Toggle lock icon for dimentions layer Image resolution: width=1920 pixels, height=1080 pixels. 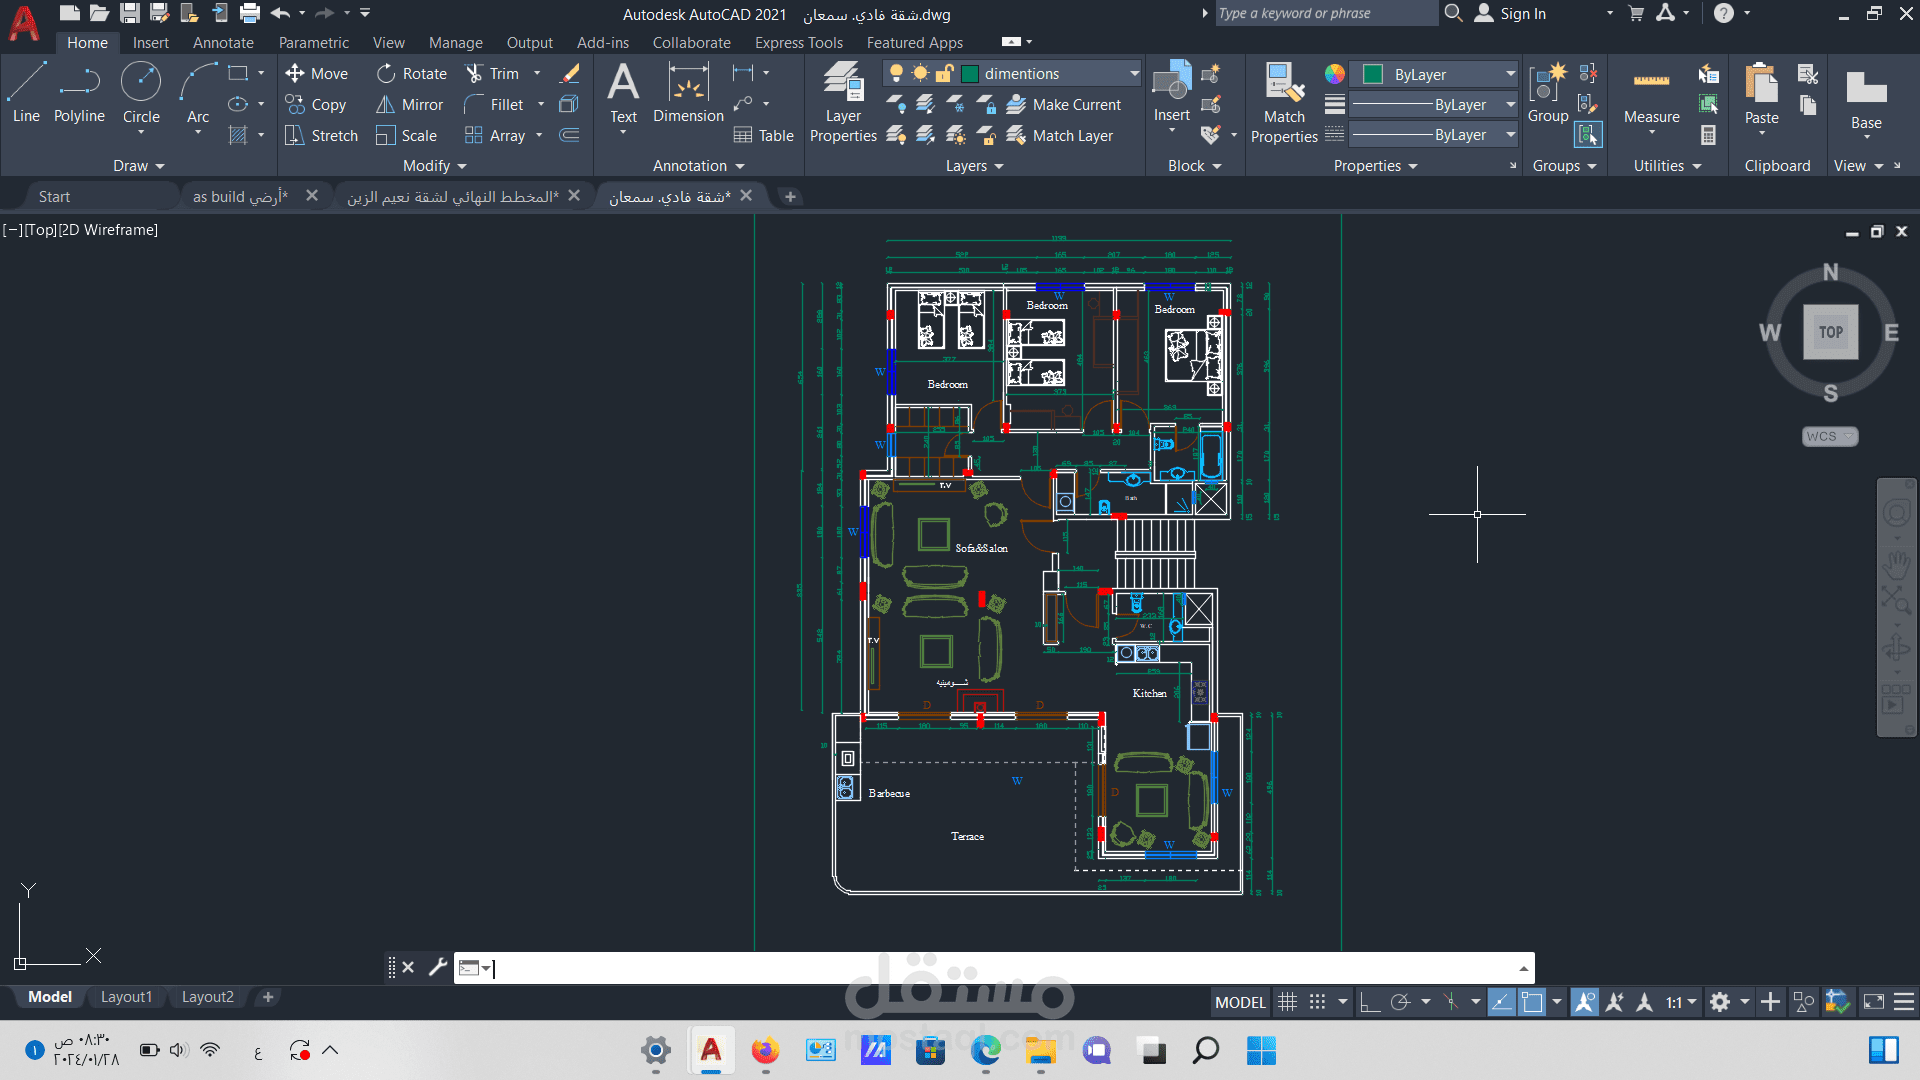click(944, 73)
